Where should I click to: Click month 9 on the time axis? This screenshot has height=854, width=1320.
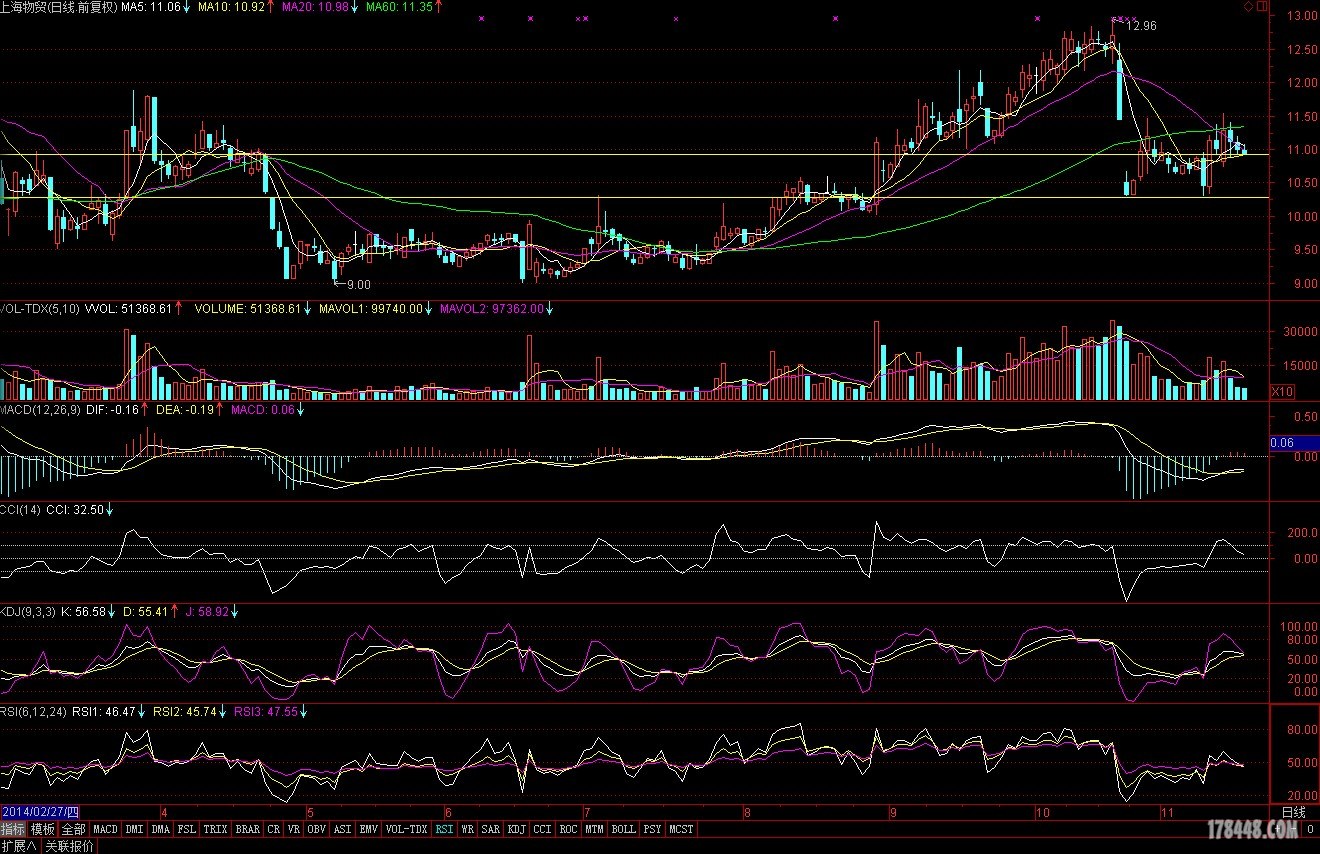[x=894, y=813]
